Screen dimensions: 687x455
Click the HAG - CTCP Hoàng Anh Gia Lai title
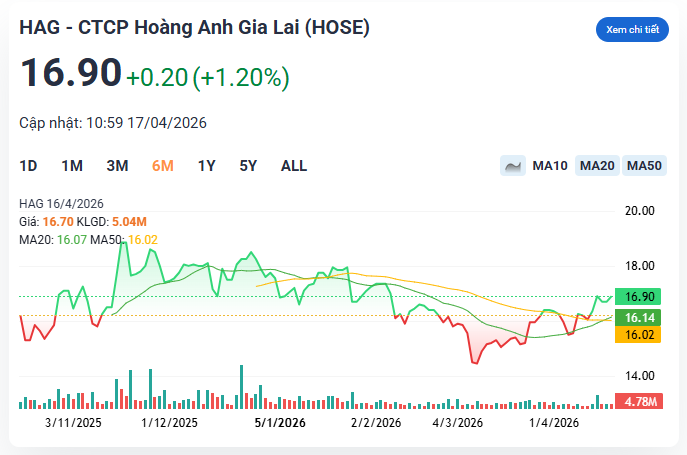194,29
